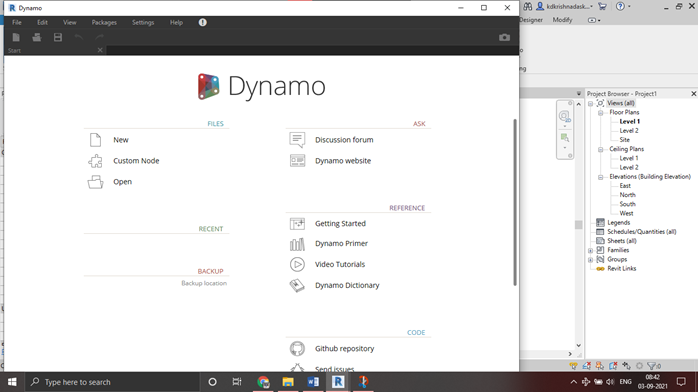The width and height of the screenshot is (698, 392).
Task: Click the Revit view scroll down arrow
Action: pyautogui.click(x=578, y=345)
